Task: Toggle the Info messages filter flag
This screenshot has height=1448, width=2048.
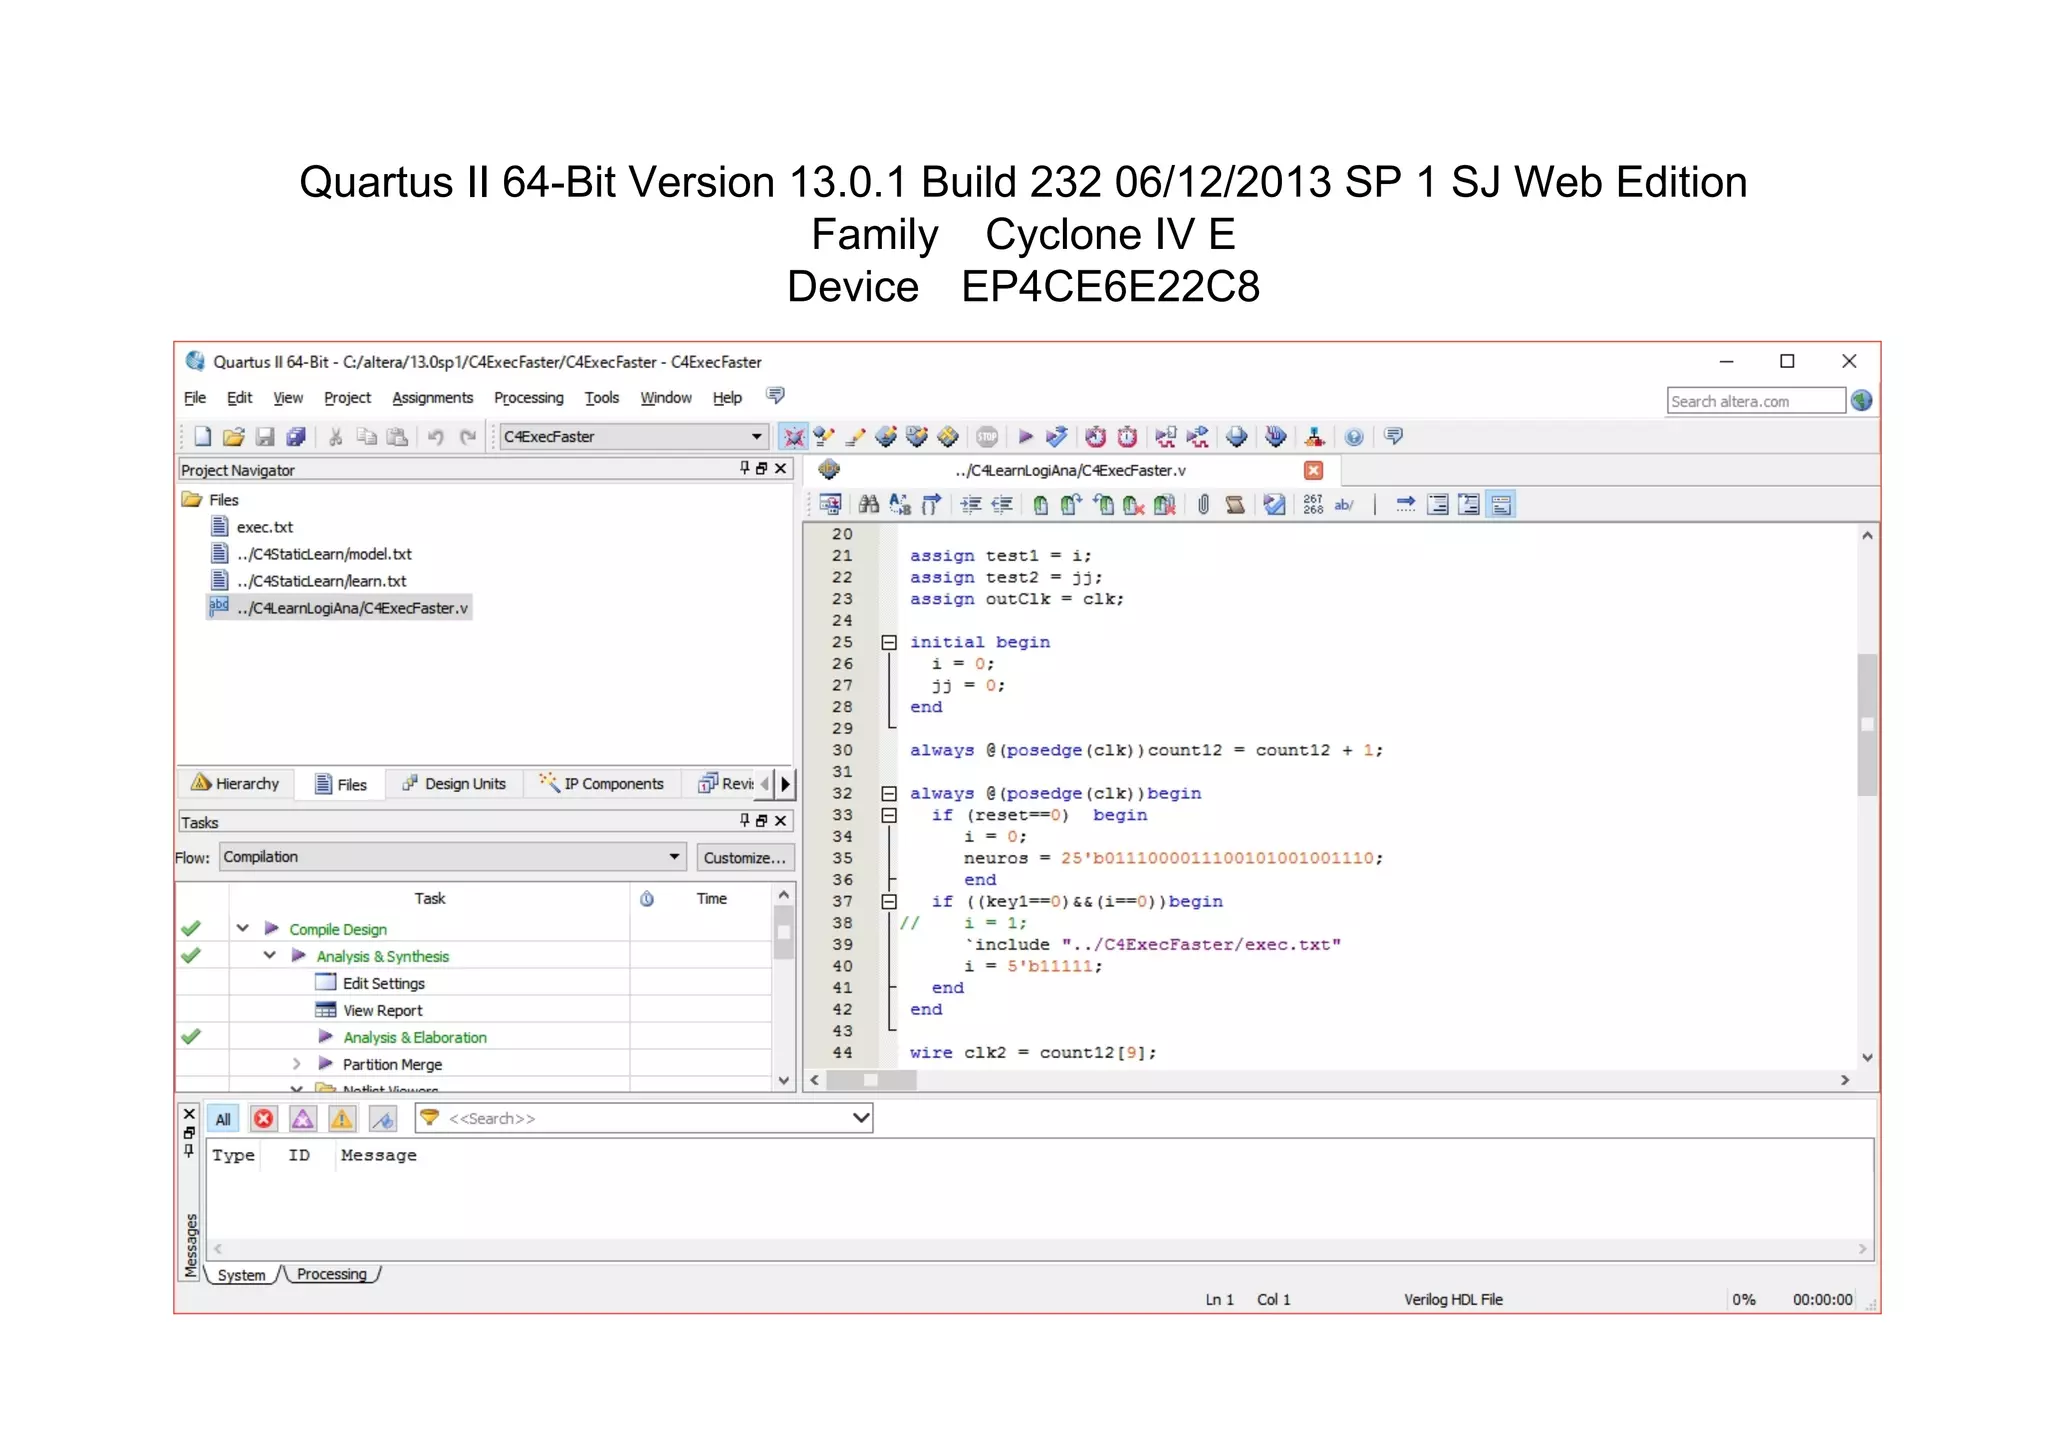Action: click(x=382, y=1119)
